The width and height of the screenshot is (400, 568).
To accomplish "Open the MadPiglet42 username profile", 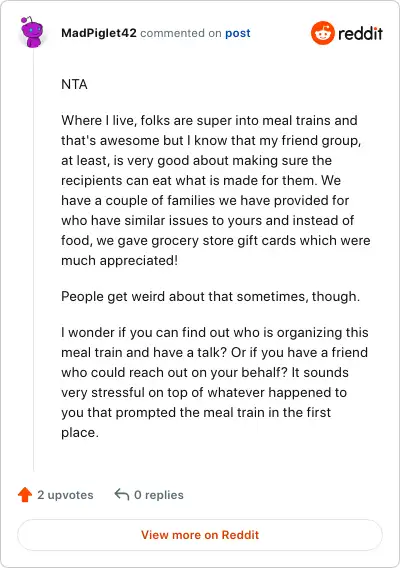I will 99,33.
